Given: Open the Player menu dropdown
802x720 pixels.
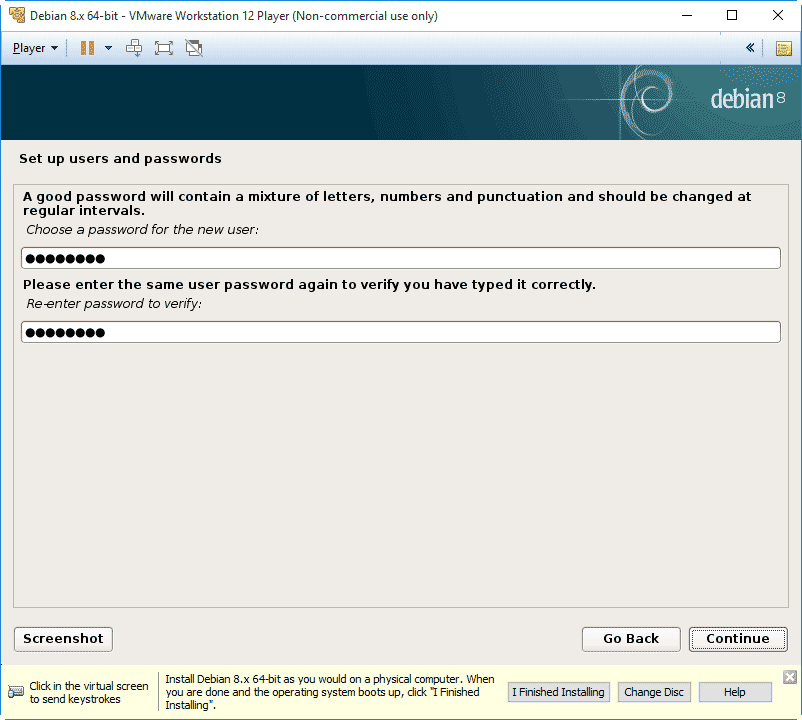Looking at the screenshot, I should click(x=35, y=48).
